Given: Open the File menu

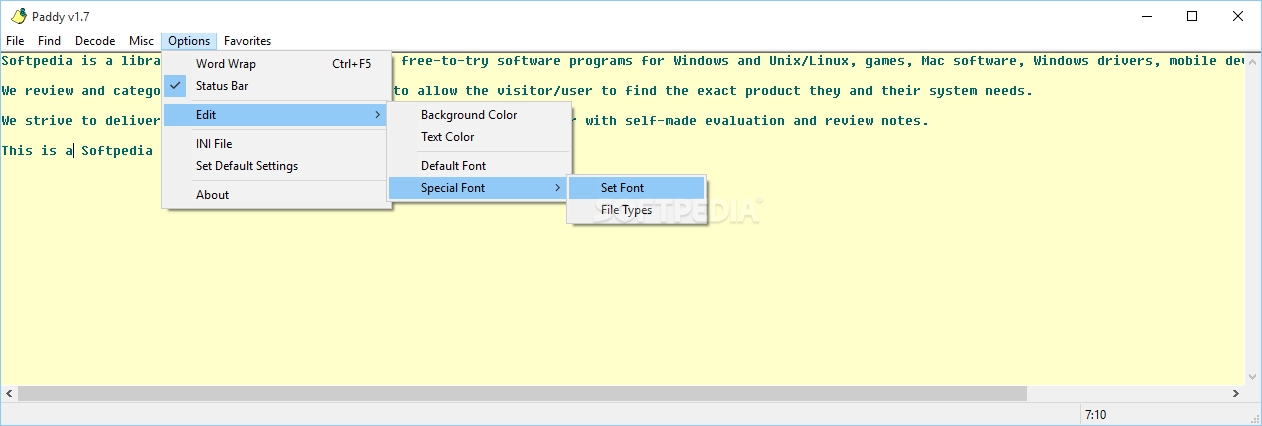Looking at the screenshot, I should point(15,41).
